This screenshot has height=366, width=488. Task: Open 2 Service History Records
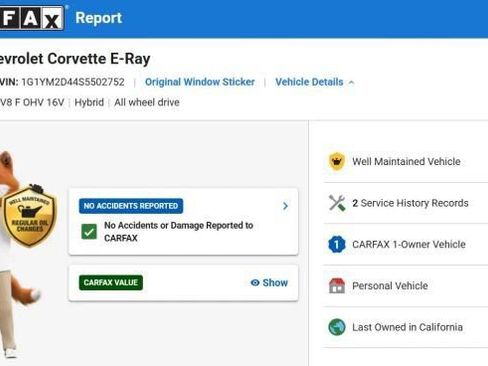[406, 203]
